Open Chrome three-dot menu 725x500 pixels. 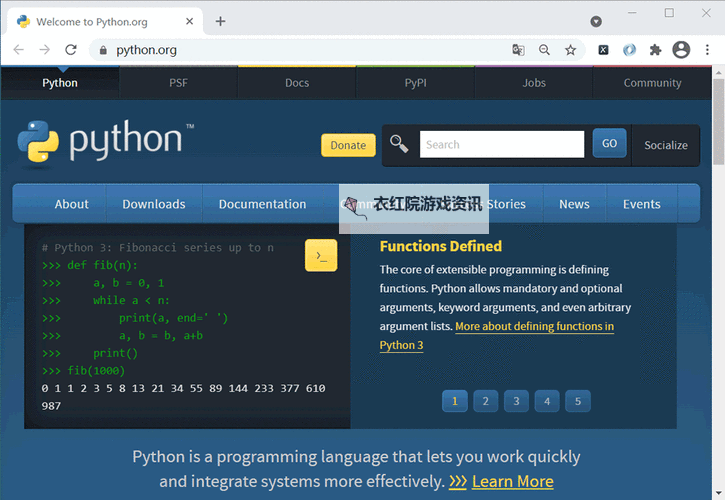tap(707, 49)
